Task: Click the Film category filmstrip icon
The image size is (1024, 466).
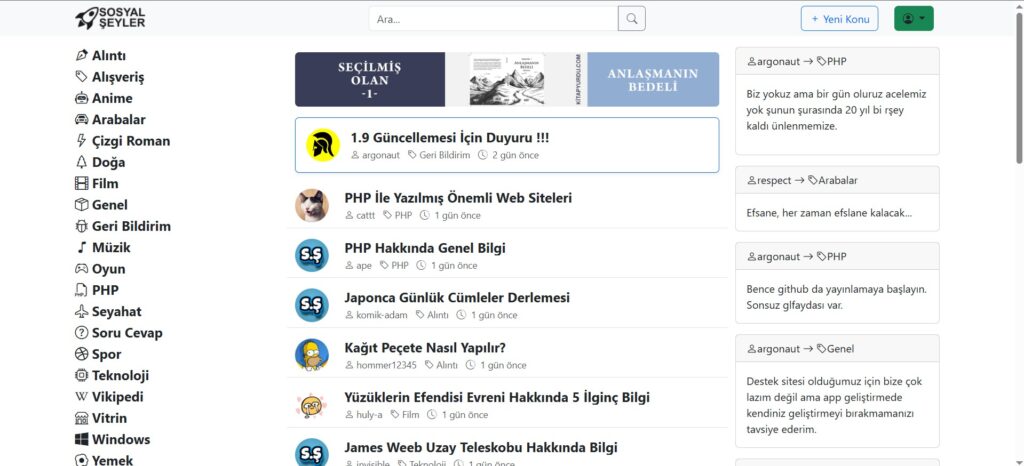Action: 82,184
